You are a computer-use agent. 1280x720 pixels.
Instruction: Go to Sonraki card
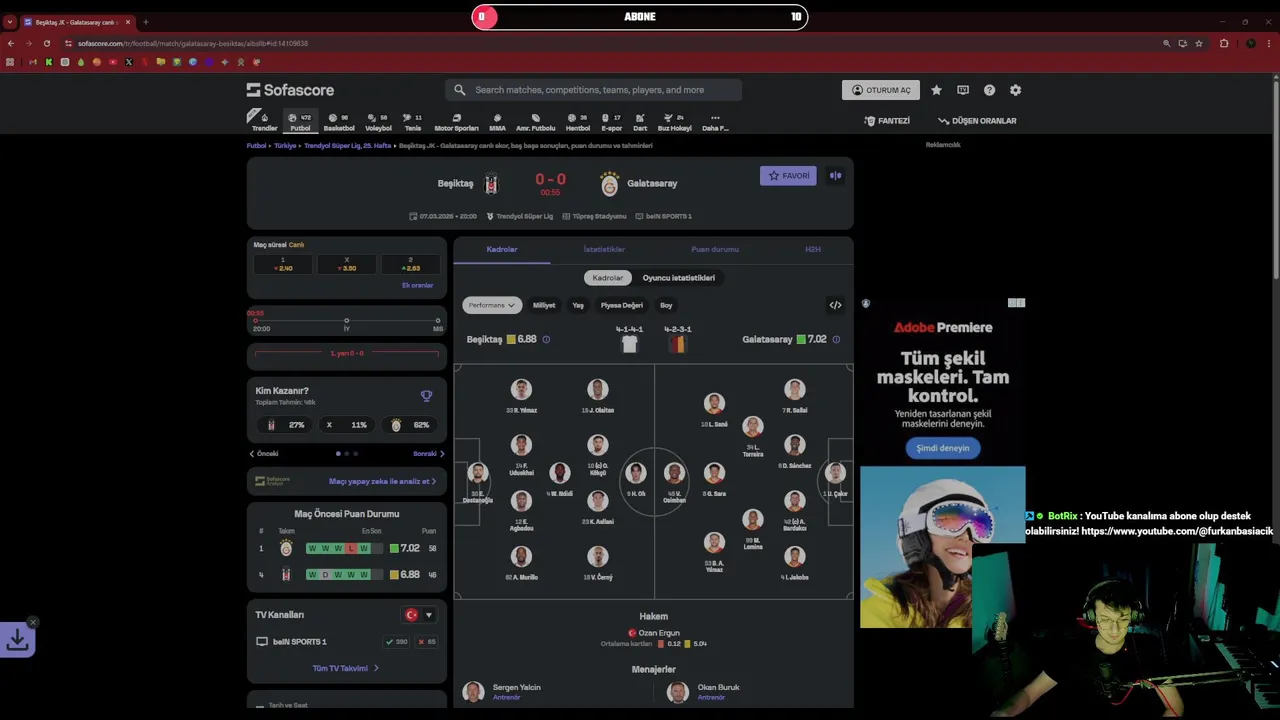[x=429, y=454]
